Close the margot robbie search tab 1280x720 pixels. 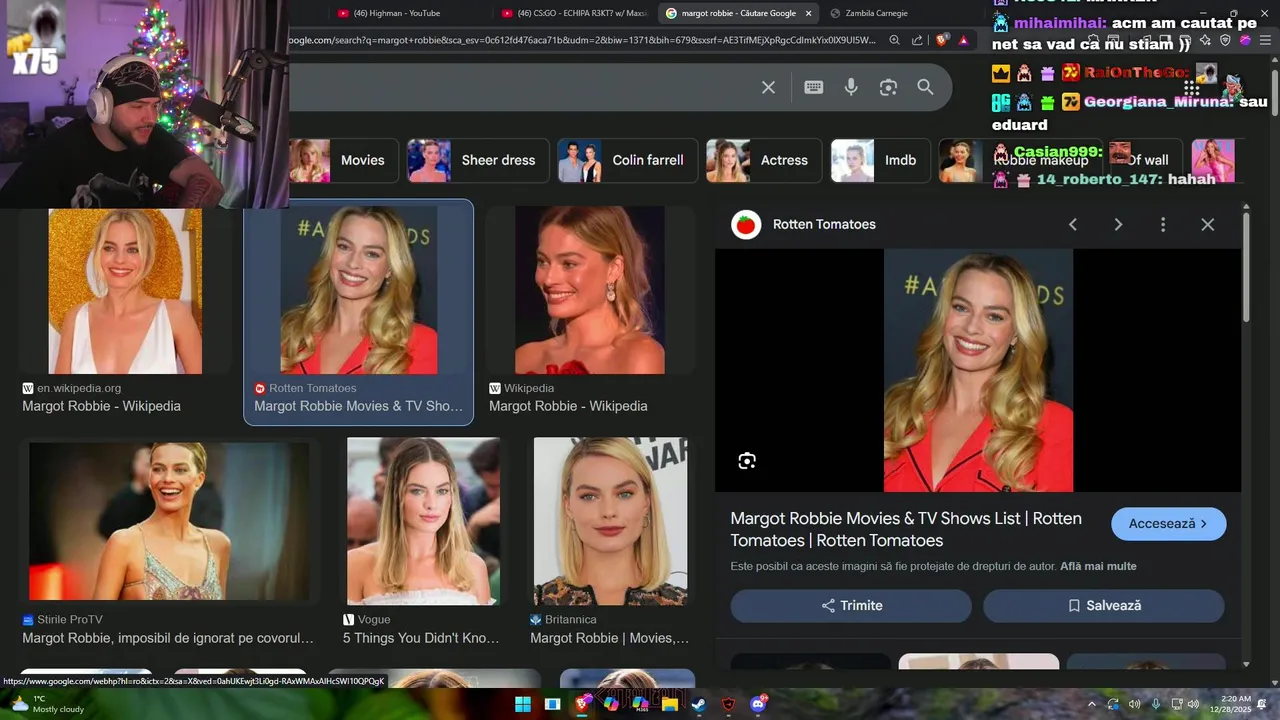click(808, 13)
